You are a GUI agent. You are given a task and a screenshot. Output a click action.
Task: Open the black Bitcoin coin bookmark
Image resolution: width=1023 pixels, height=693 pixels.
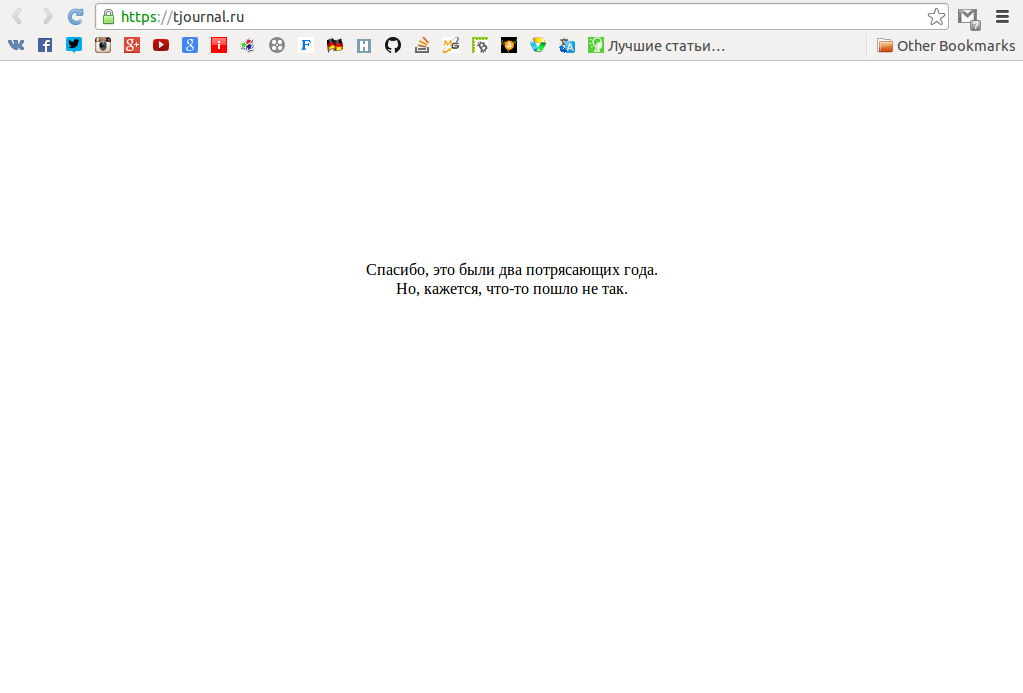pyautogui.click(x=509, y=45)
